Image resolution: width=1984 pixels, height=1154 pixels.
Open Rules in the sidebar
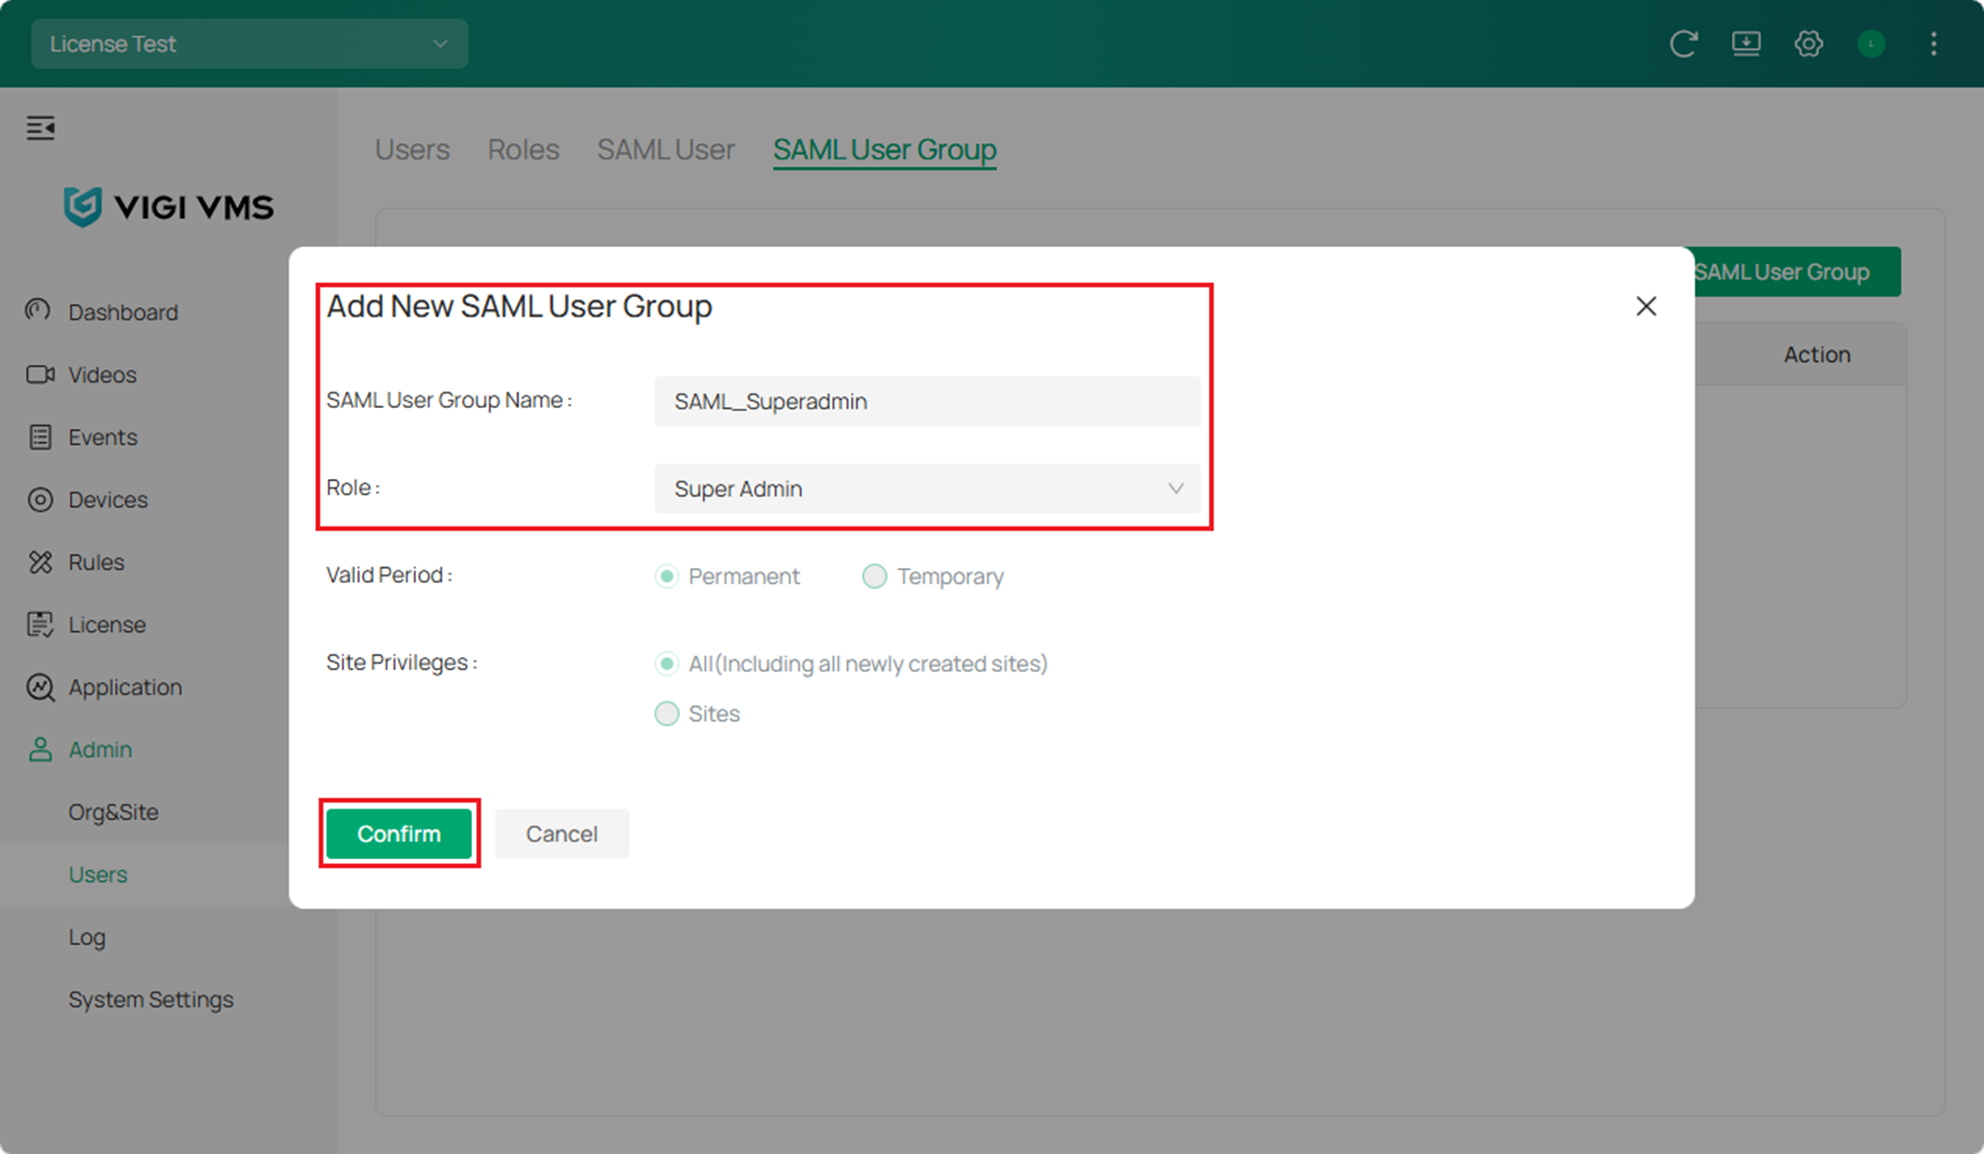(96, 562)
